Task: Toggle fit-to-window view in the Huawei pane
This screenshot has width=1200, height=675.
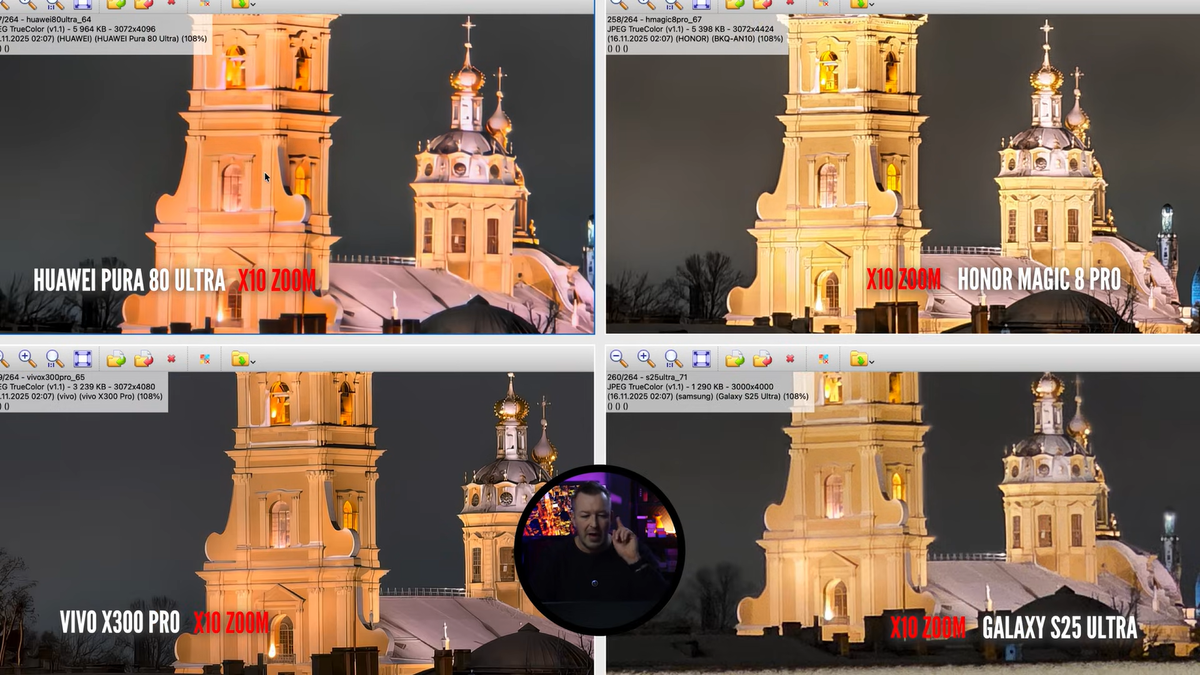Action: tap(82, 7)
